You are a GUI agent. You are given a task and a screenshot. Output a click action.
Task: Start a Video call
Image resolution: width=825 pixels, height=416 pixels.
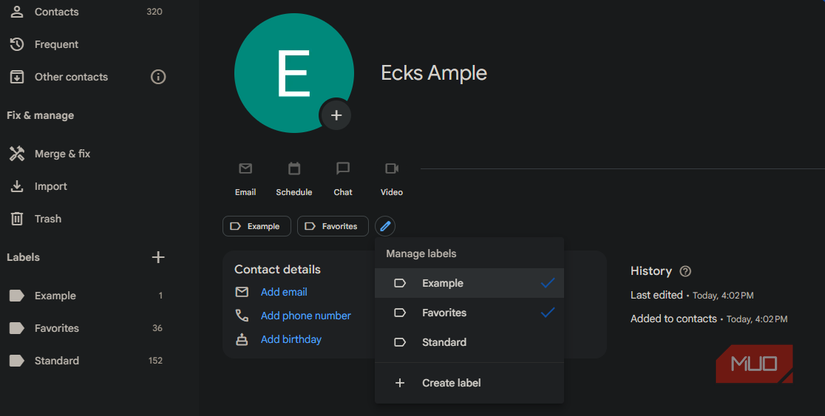pos(392,169)
